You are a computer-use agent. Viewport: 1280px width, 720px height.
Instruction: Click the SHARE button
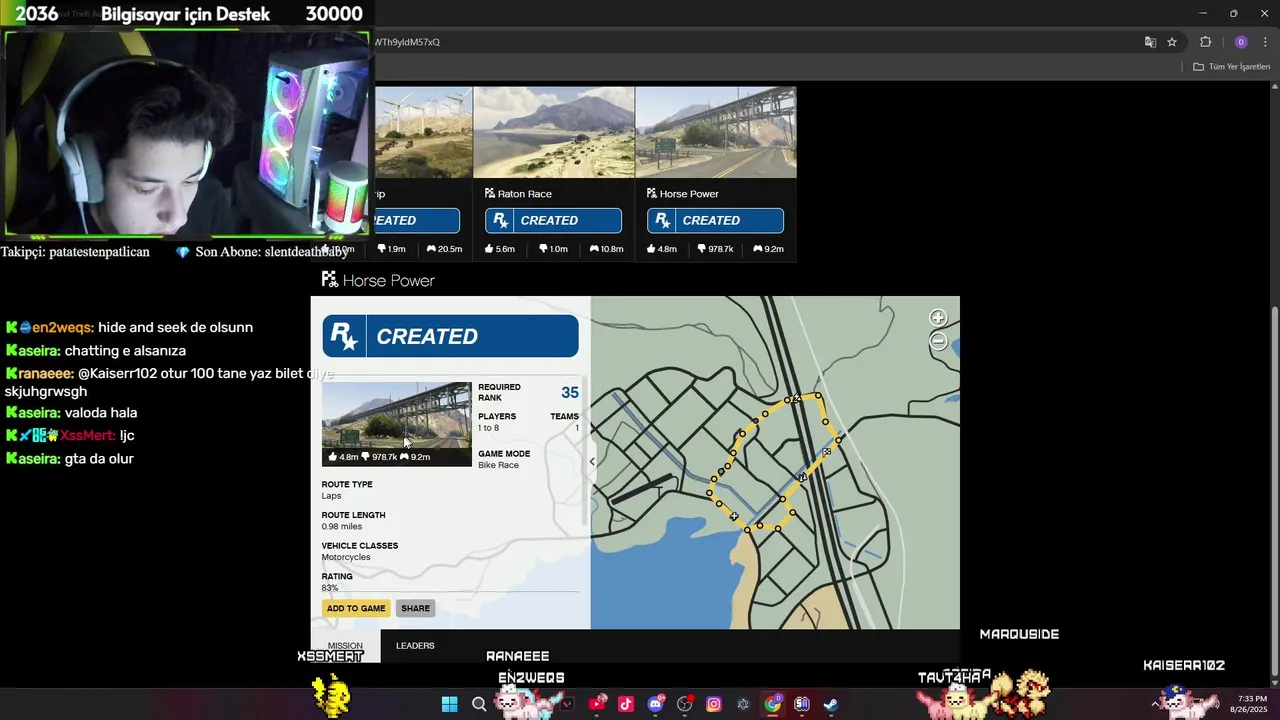pyautogui.click(x=415, y=608)
